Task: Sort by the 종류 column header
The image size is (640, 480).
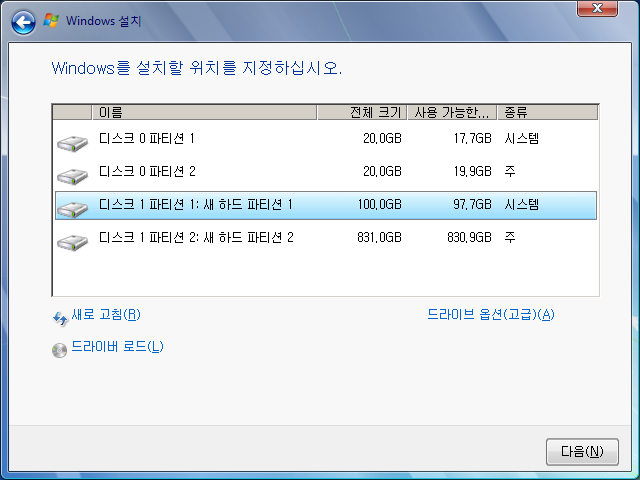Action: [x=548, y=112]
